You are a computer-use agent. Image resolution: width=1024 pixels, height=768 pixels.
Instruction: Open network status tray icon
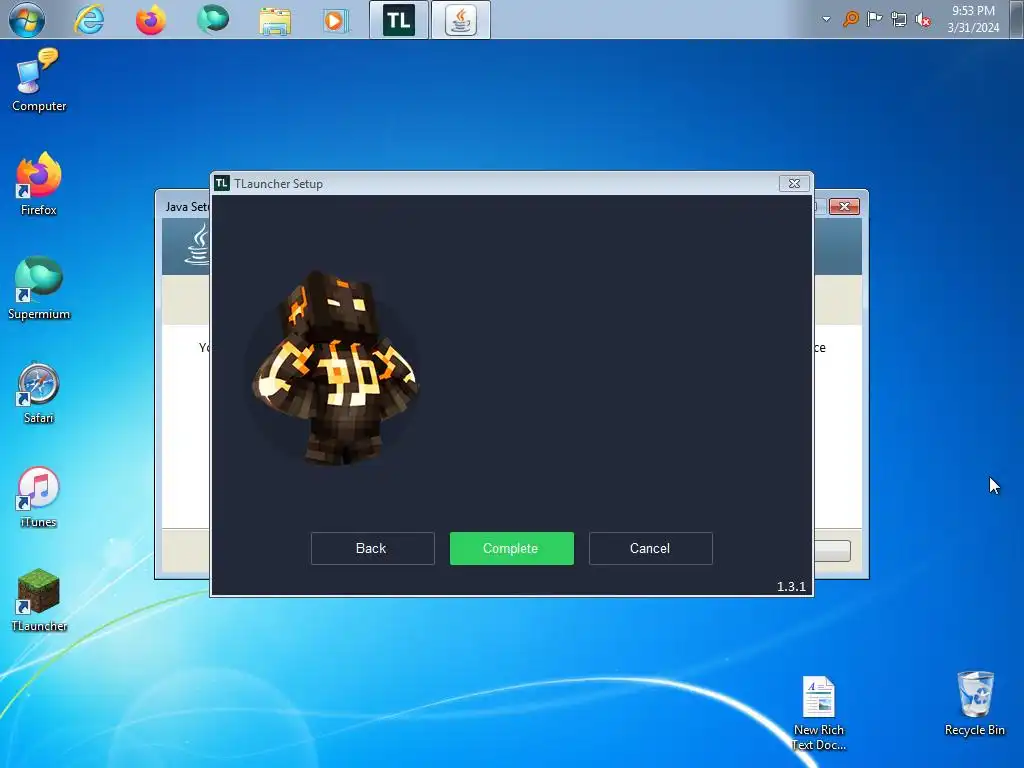point(899,20)
